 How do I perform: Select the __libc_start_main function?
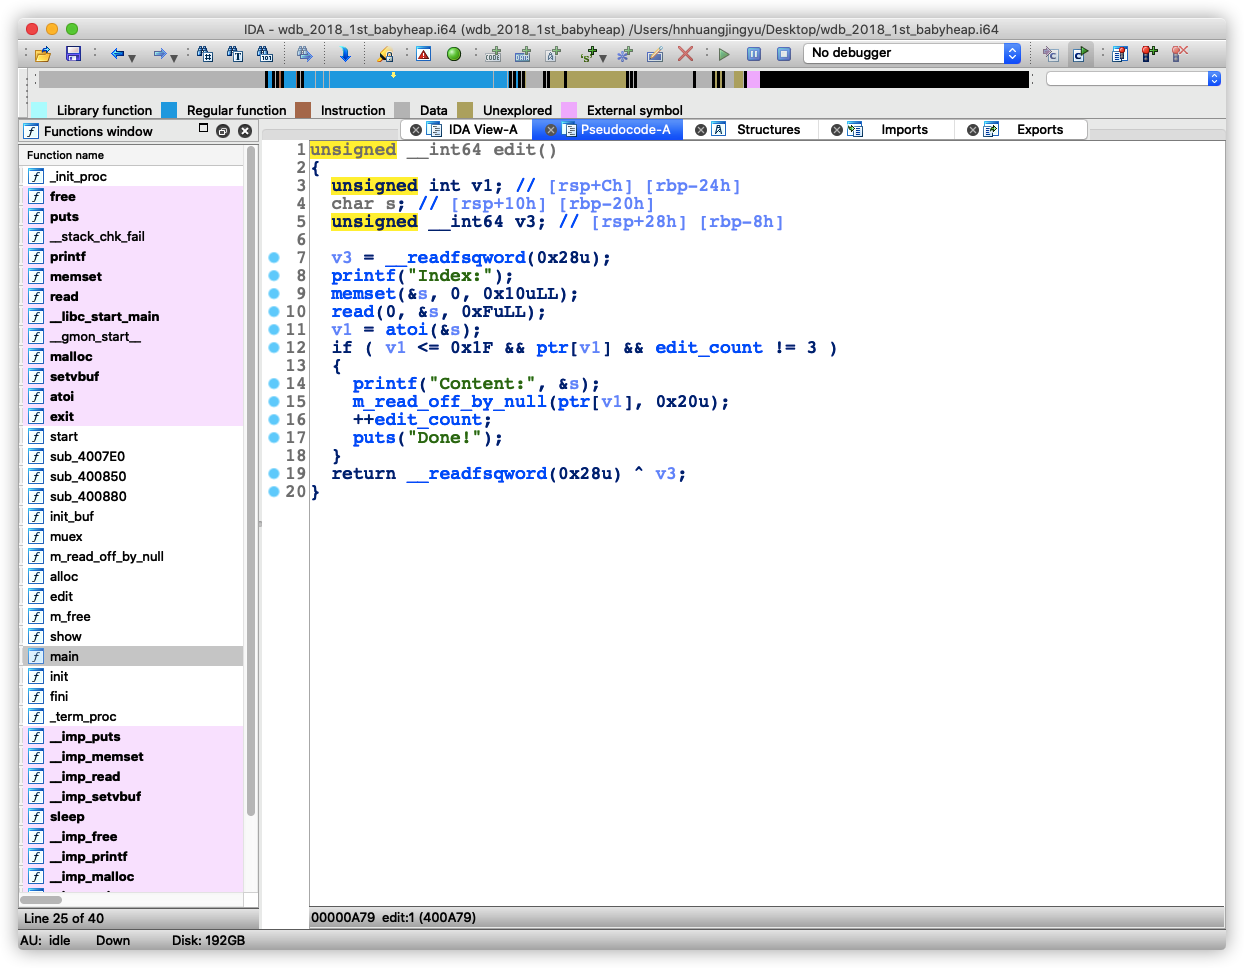pos(131,316)
